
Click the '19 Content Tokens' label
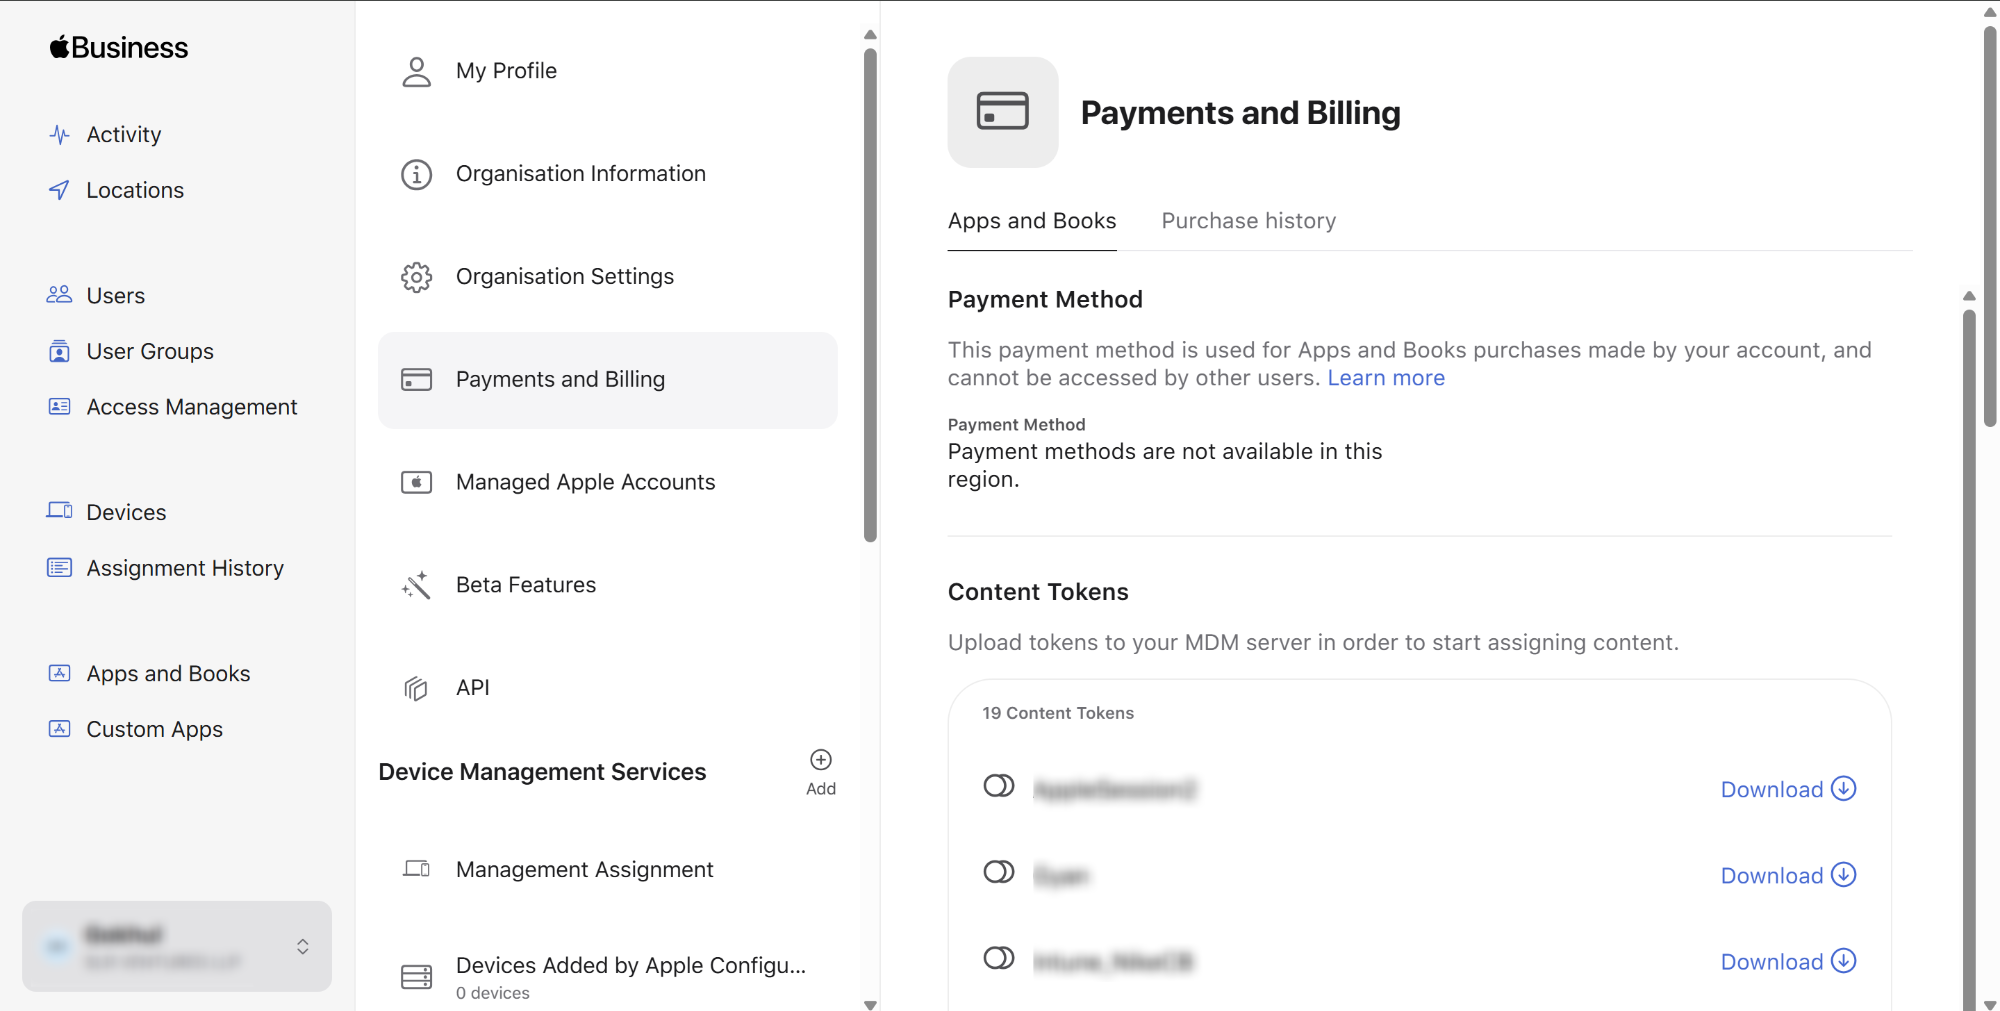coord(1058,713)
